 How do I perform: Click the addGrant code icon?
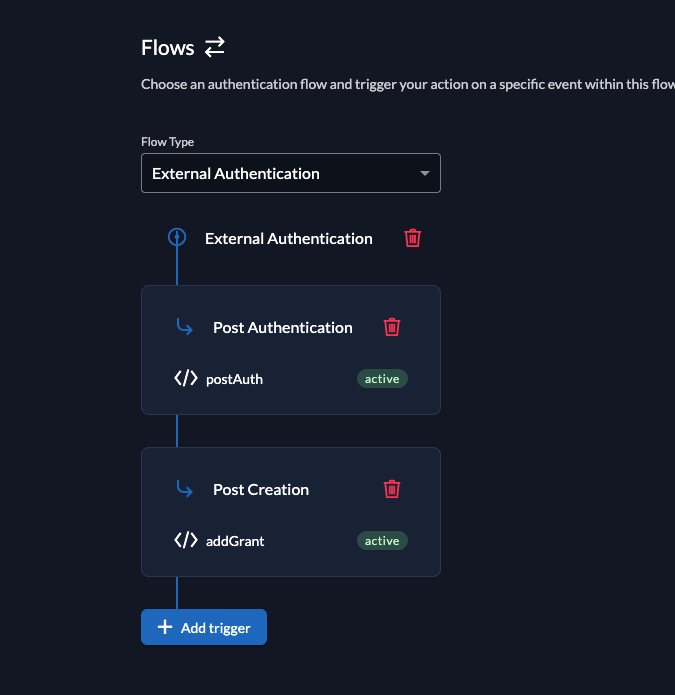tap(186, 541)
